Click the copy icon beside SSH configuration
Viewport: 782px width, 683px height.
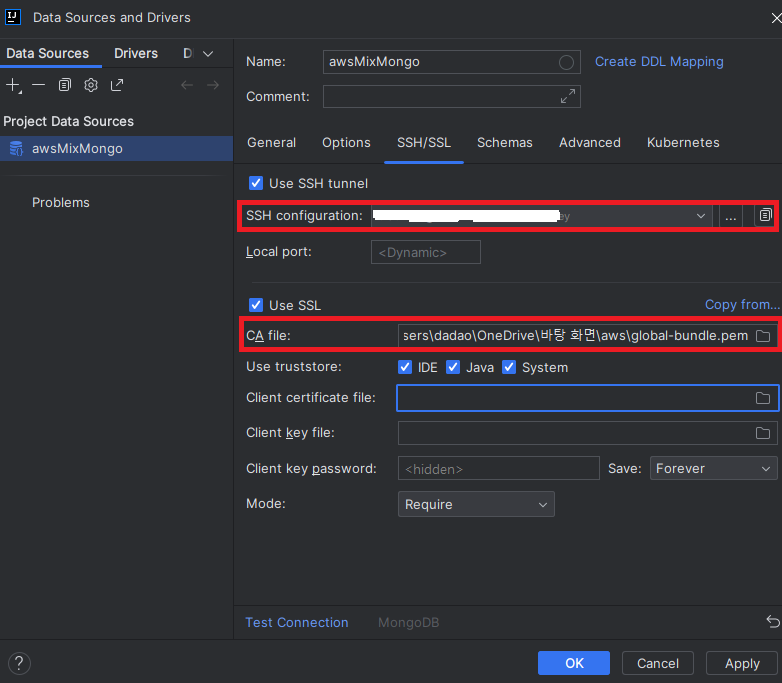(x=765, y=216)
